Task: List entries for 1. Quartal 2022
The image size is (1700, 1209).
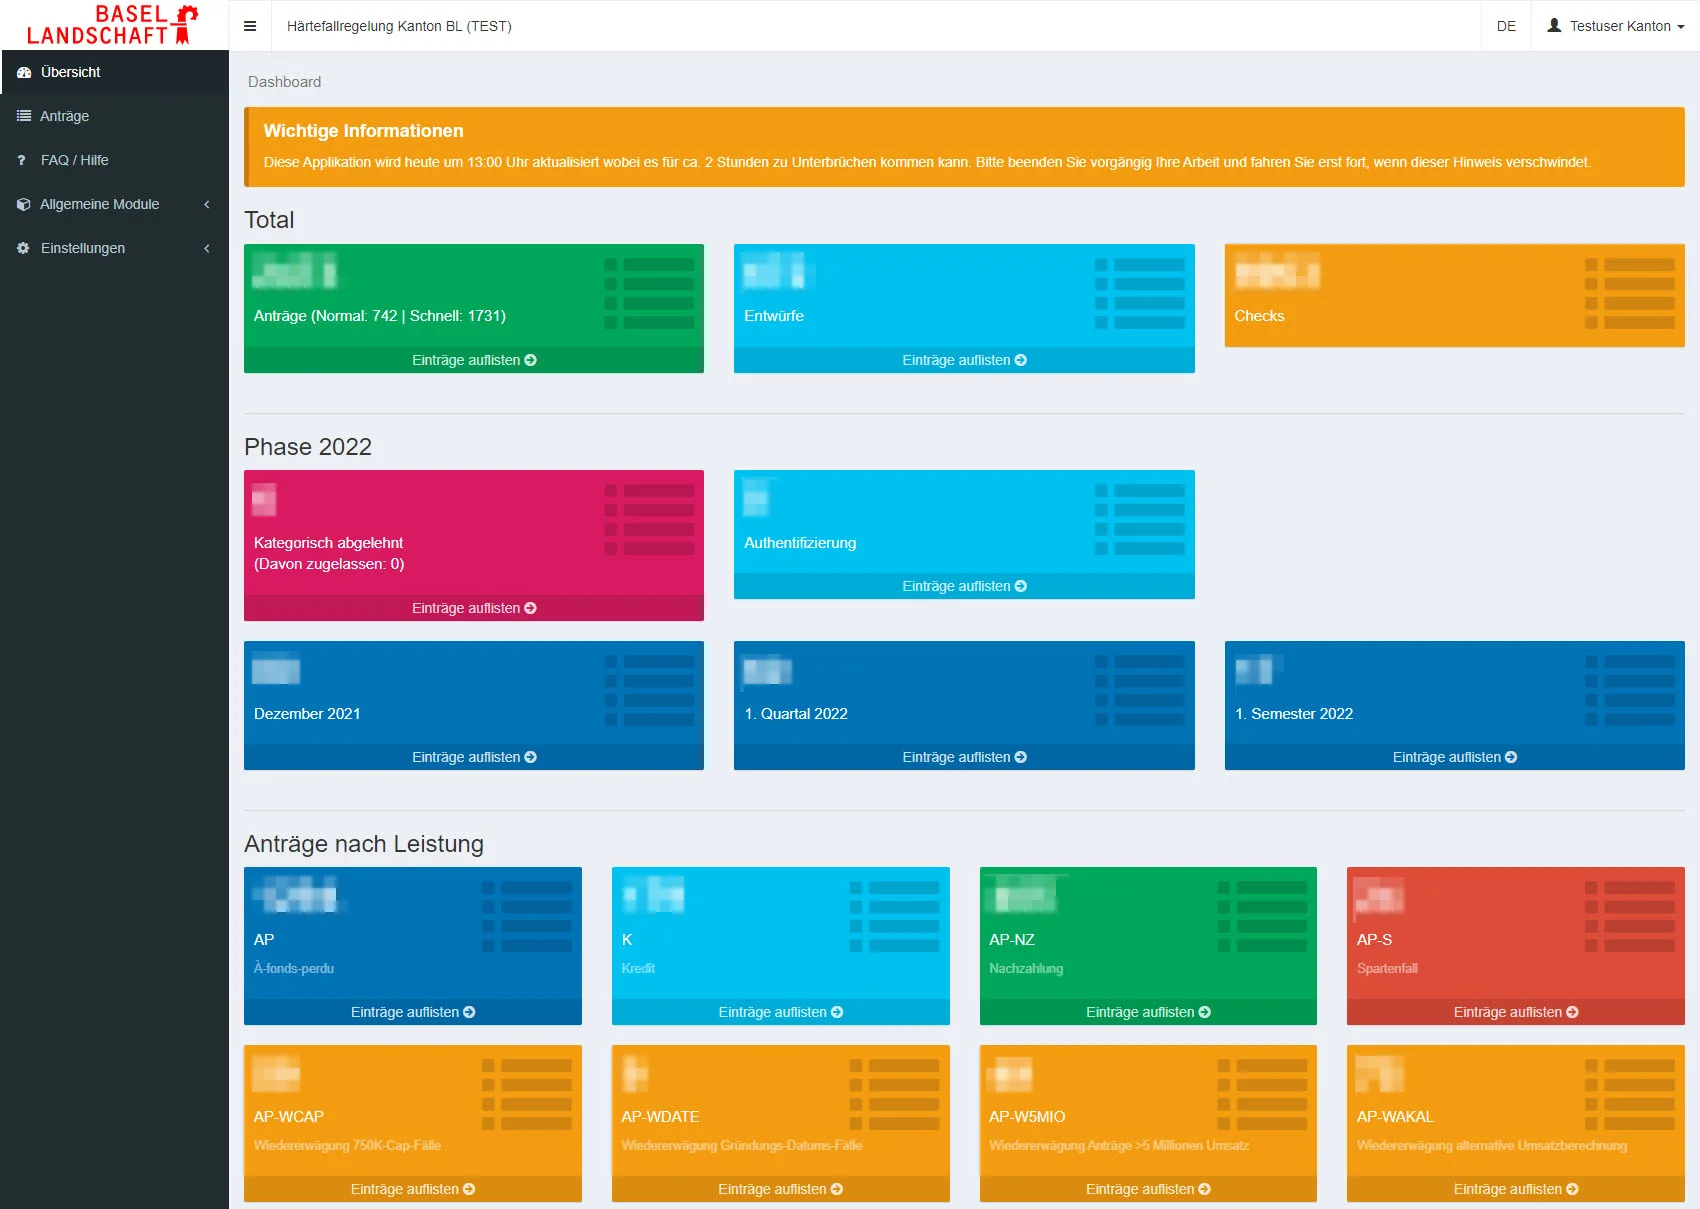Action: (x=964, y=757)
